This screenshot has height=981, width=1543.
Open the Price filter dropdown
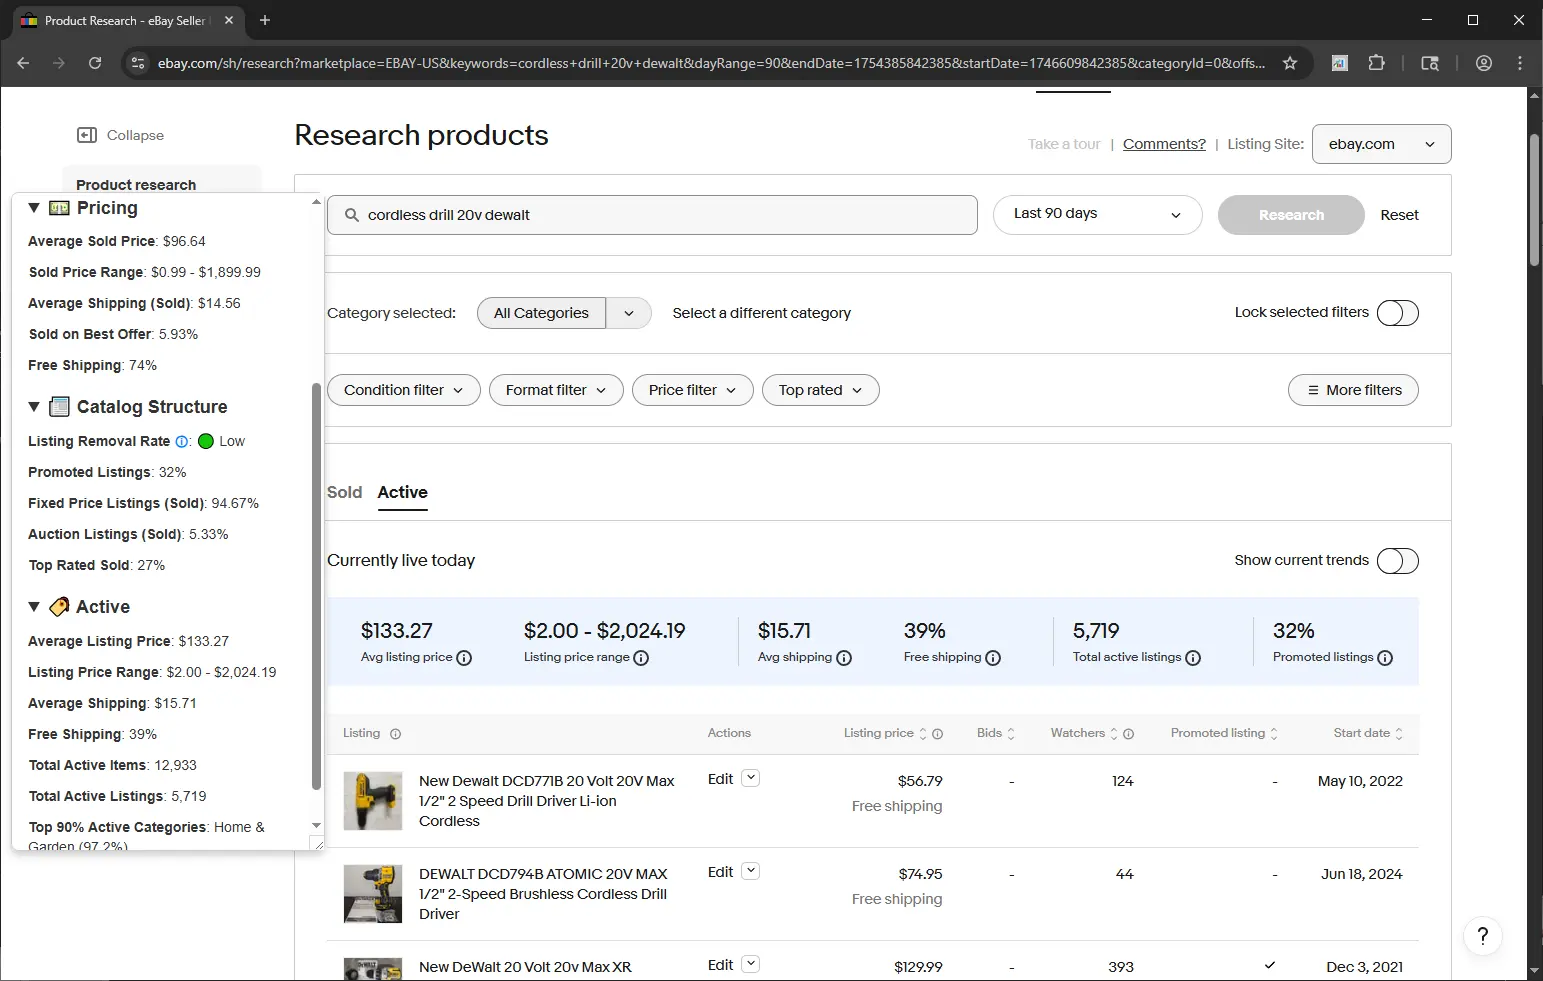coord(693,390)
